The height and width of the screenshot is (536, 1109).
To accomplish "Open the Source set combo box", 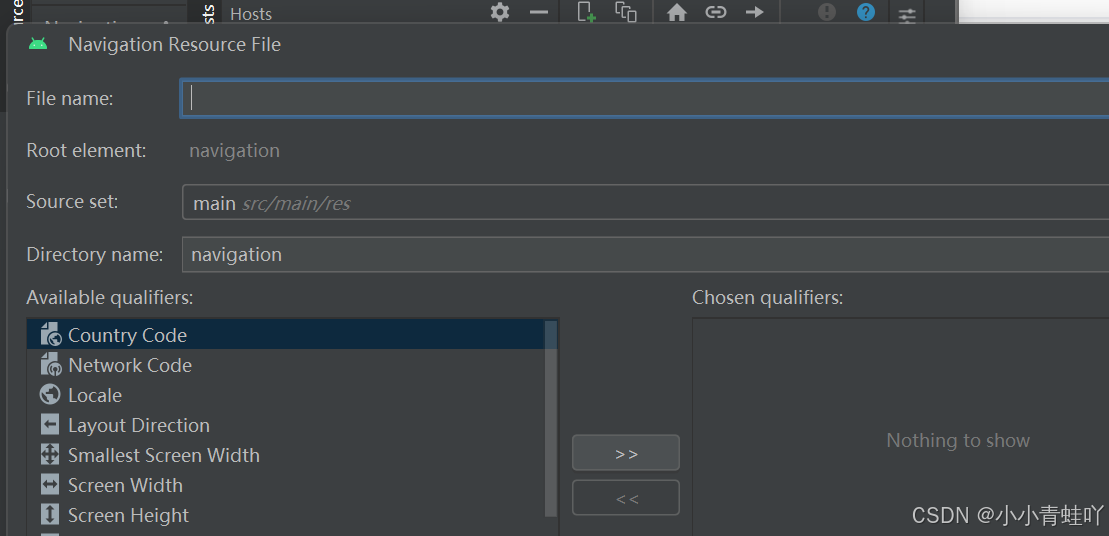I will click(x=645, y=202).
